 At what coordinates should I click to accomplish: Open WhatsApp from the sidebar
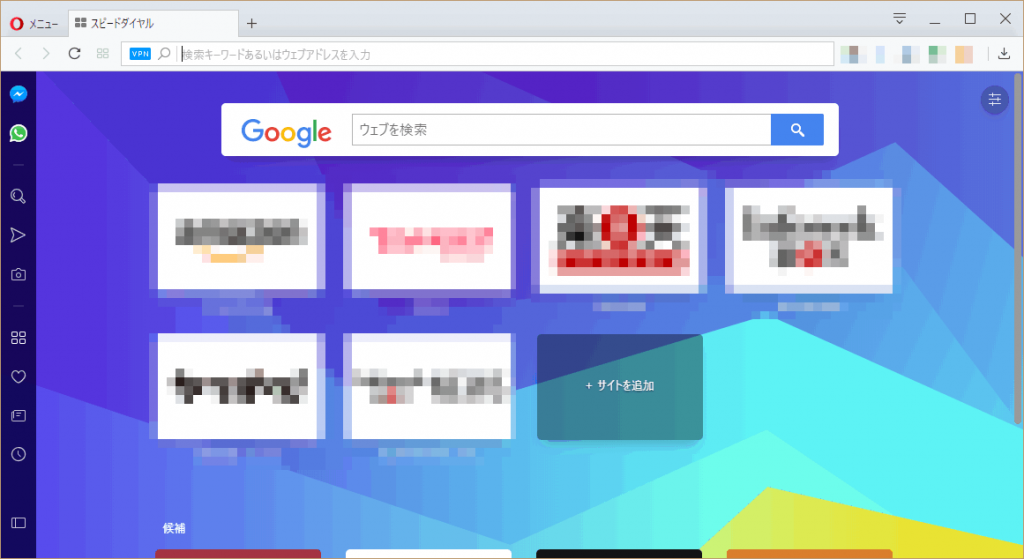tap(18, 133)
